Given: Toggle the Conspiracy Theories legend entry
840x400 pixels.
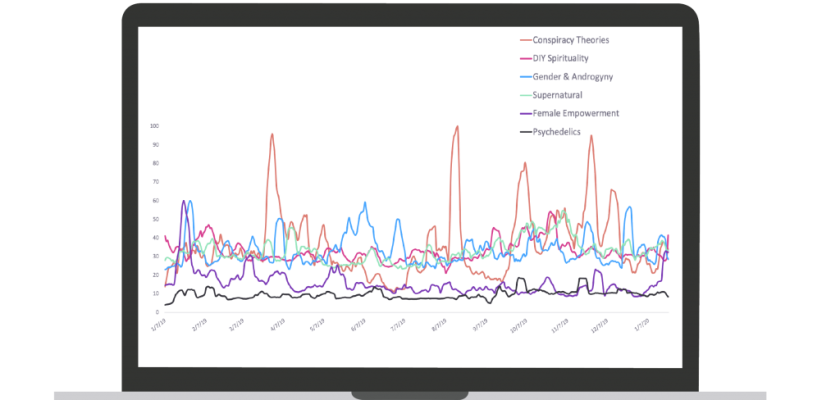Looking at the screenshot, I should pos(571,40).
